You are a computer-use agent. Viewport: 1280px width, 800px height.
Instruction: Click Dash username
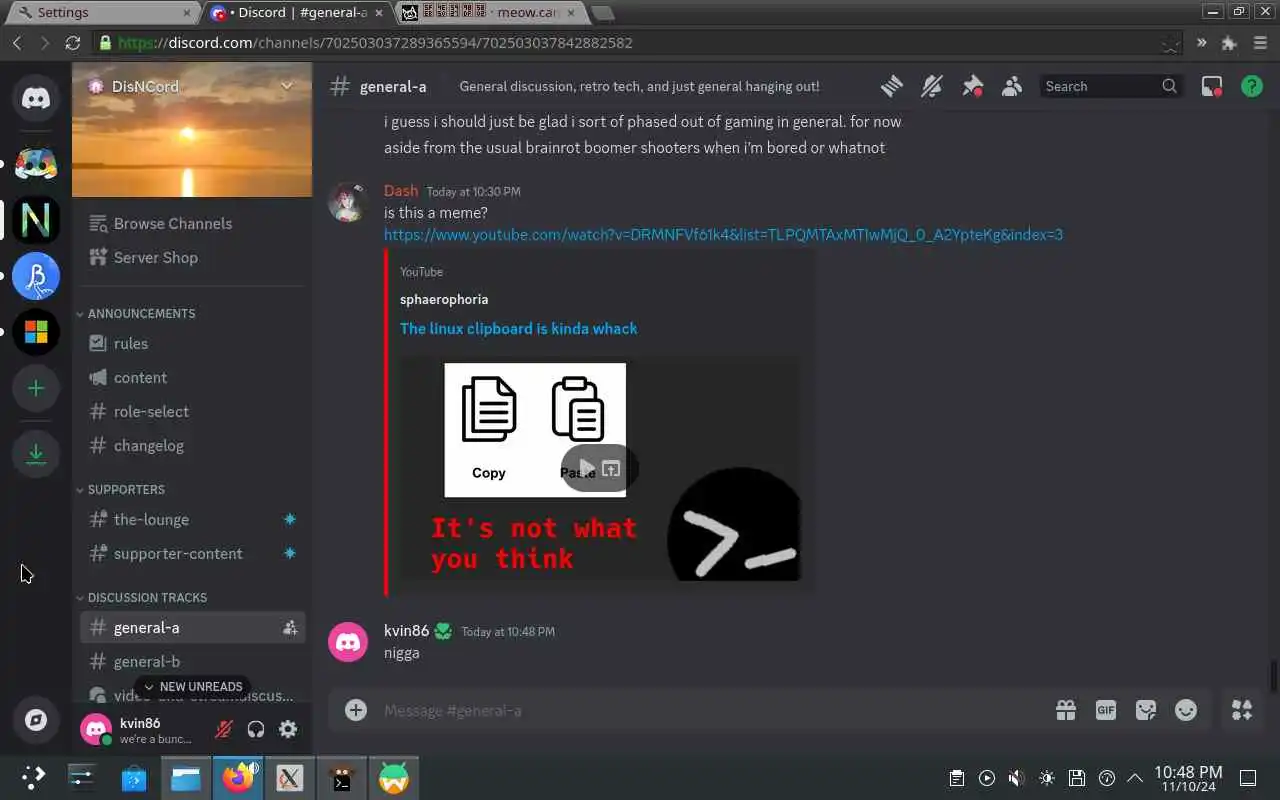coord(401,191)
